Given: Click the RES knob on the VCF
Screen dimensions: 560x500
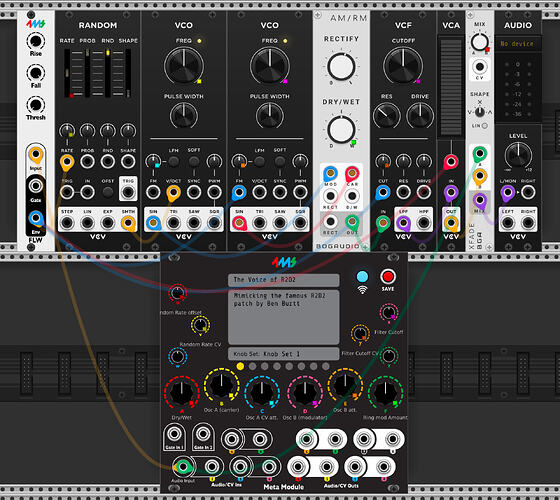Looking at the screenshot, I should [x=386, y=116].
